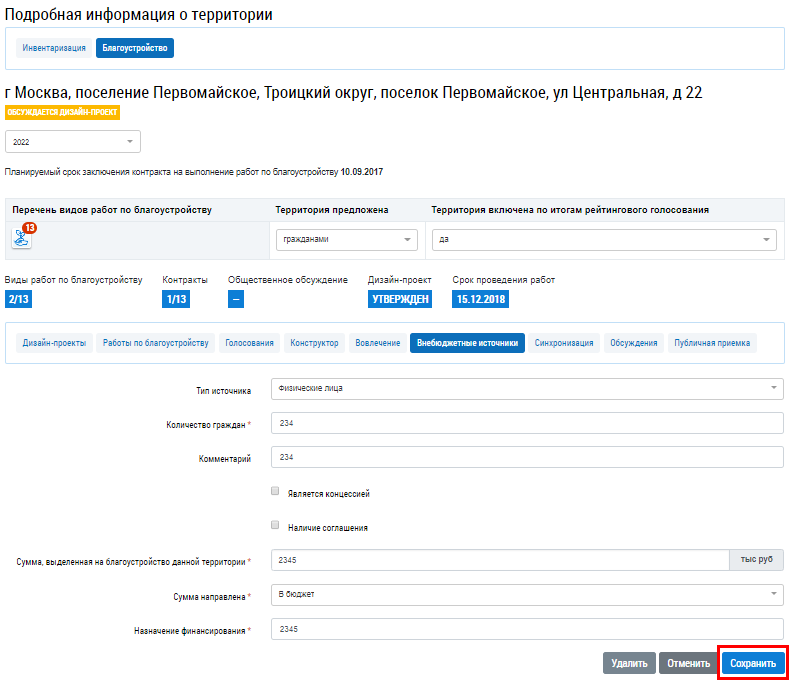Open the improvement works list icon with badge 13
Image resolution: width=803 pixels, height=685 pixels.
click(22, 238)
